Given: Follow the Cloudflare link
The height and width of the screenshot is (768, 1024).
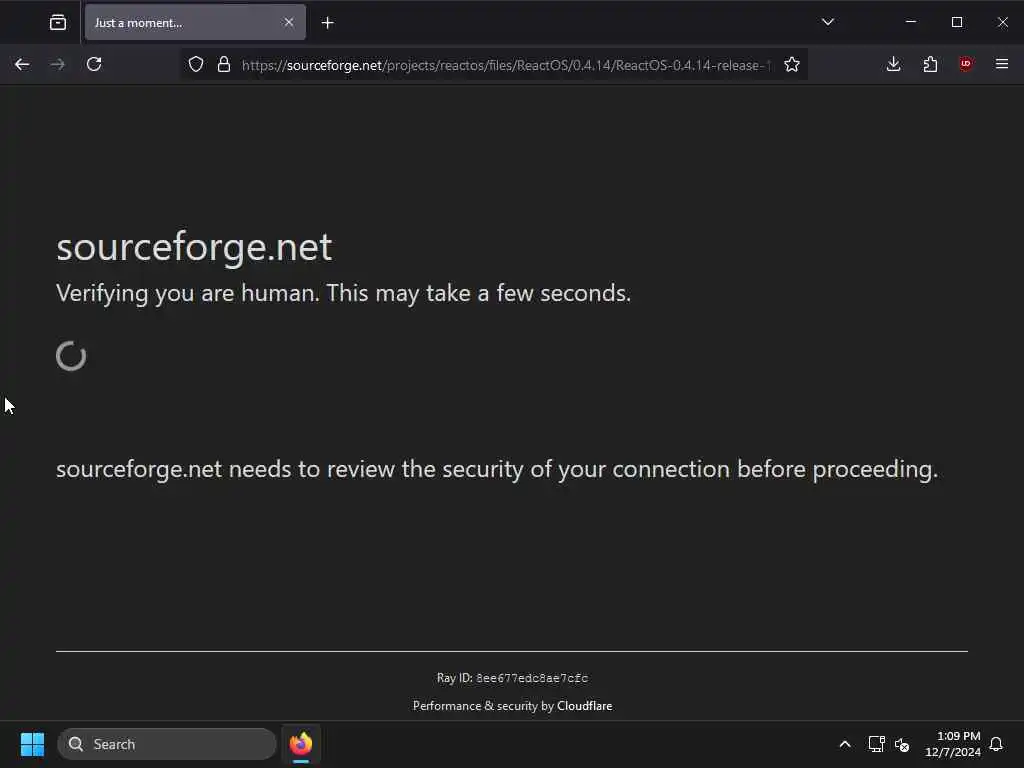Looking at the screenshot, I should (584, 706).
